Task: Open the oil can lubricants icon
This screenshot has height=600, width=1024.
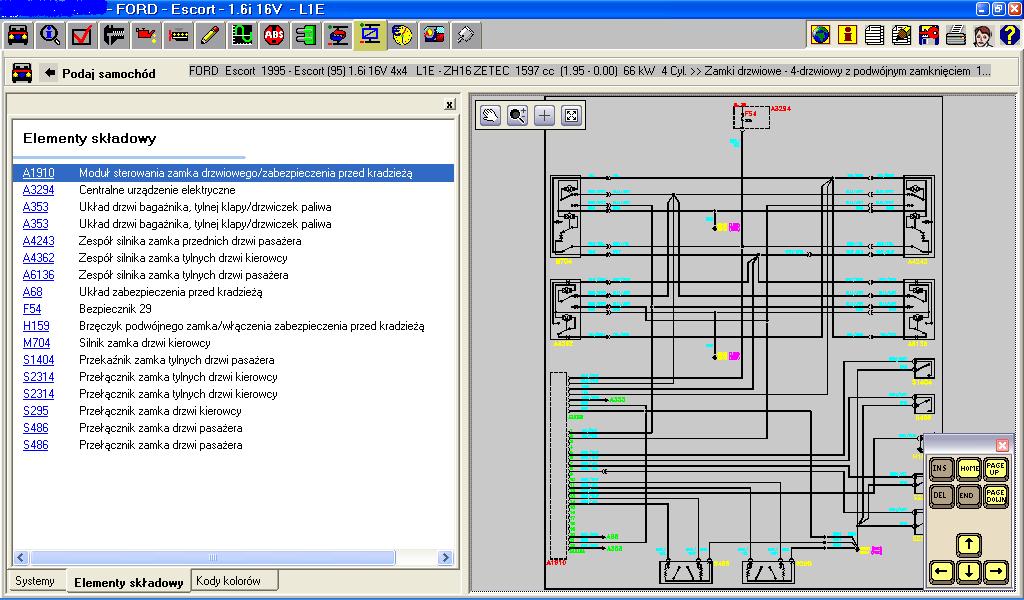Action: tap(146, 35)
